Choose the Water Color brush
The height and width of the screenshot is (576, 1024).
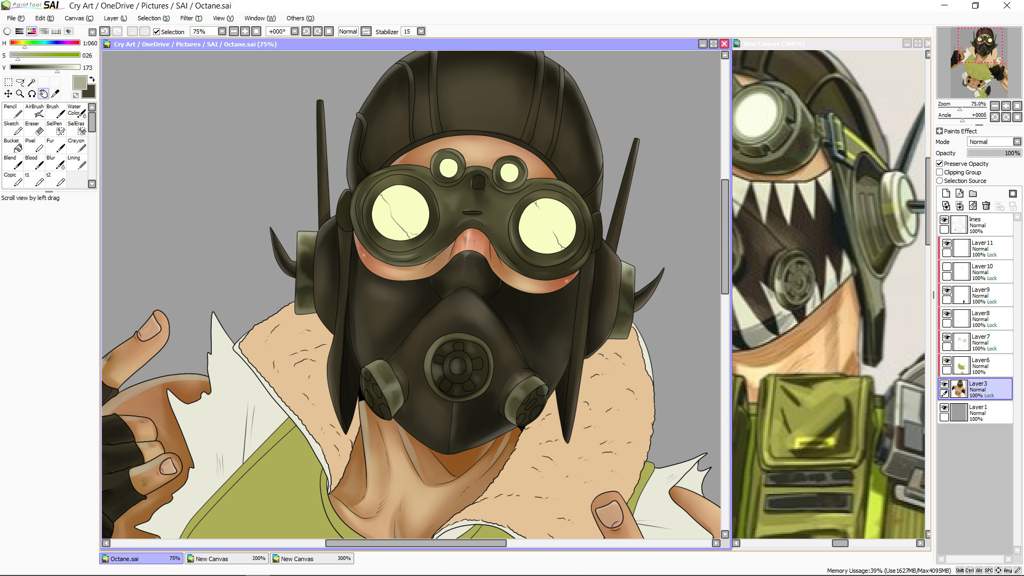point(76,111)
